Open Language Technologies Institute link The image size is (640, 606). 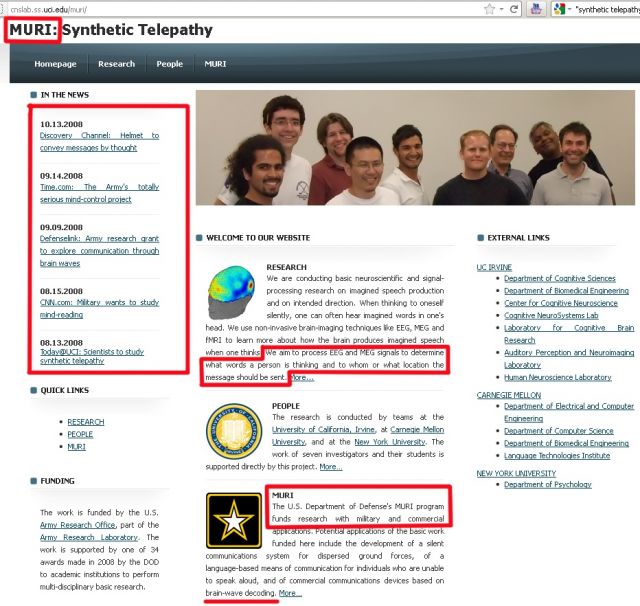(x=557, y=456)
